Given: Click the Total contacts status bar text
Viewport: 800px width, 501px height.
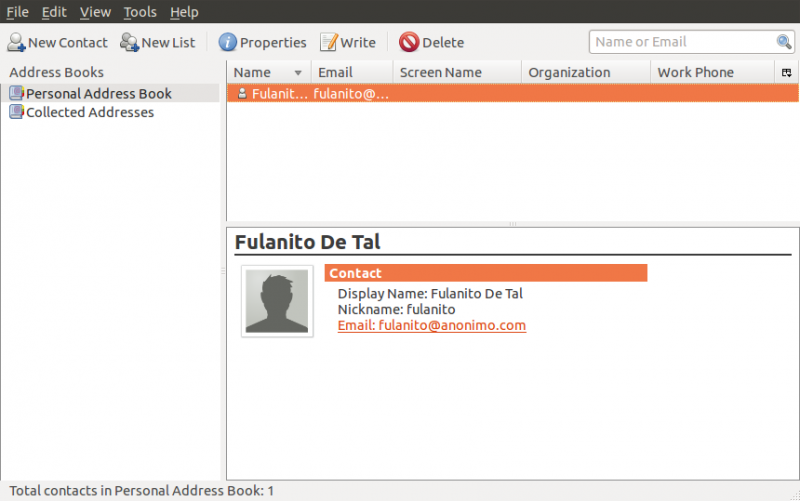Looking at the screenshot, I should (142, 491).
